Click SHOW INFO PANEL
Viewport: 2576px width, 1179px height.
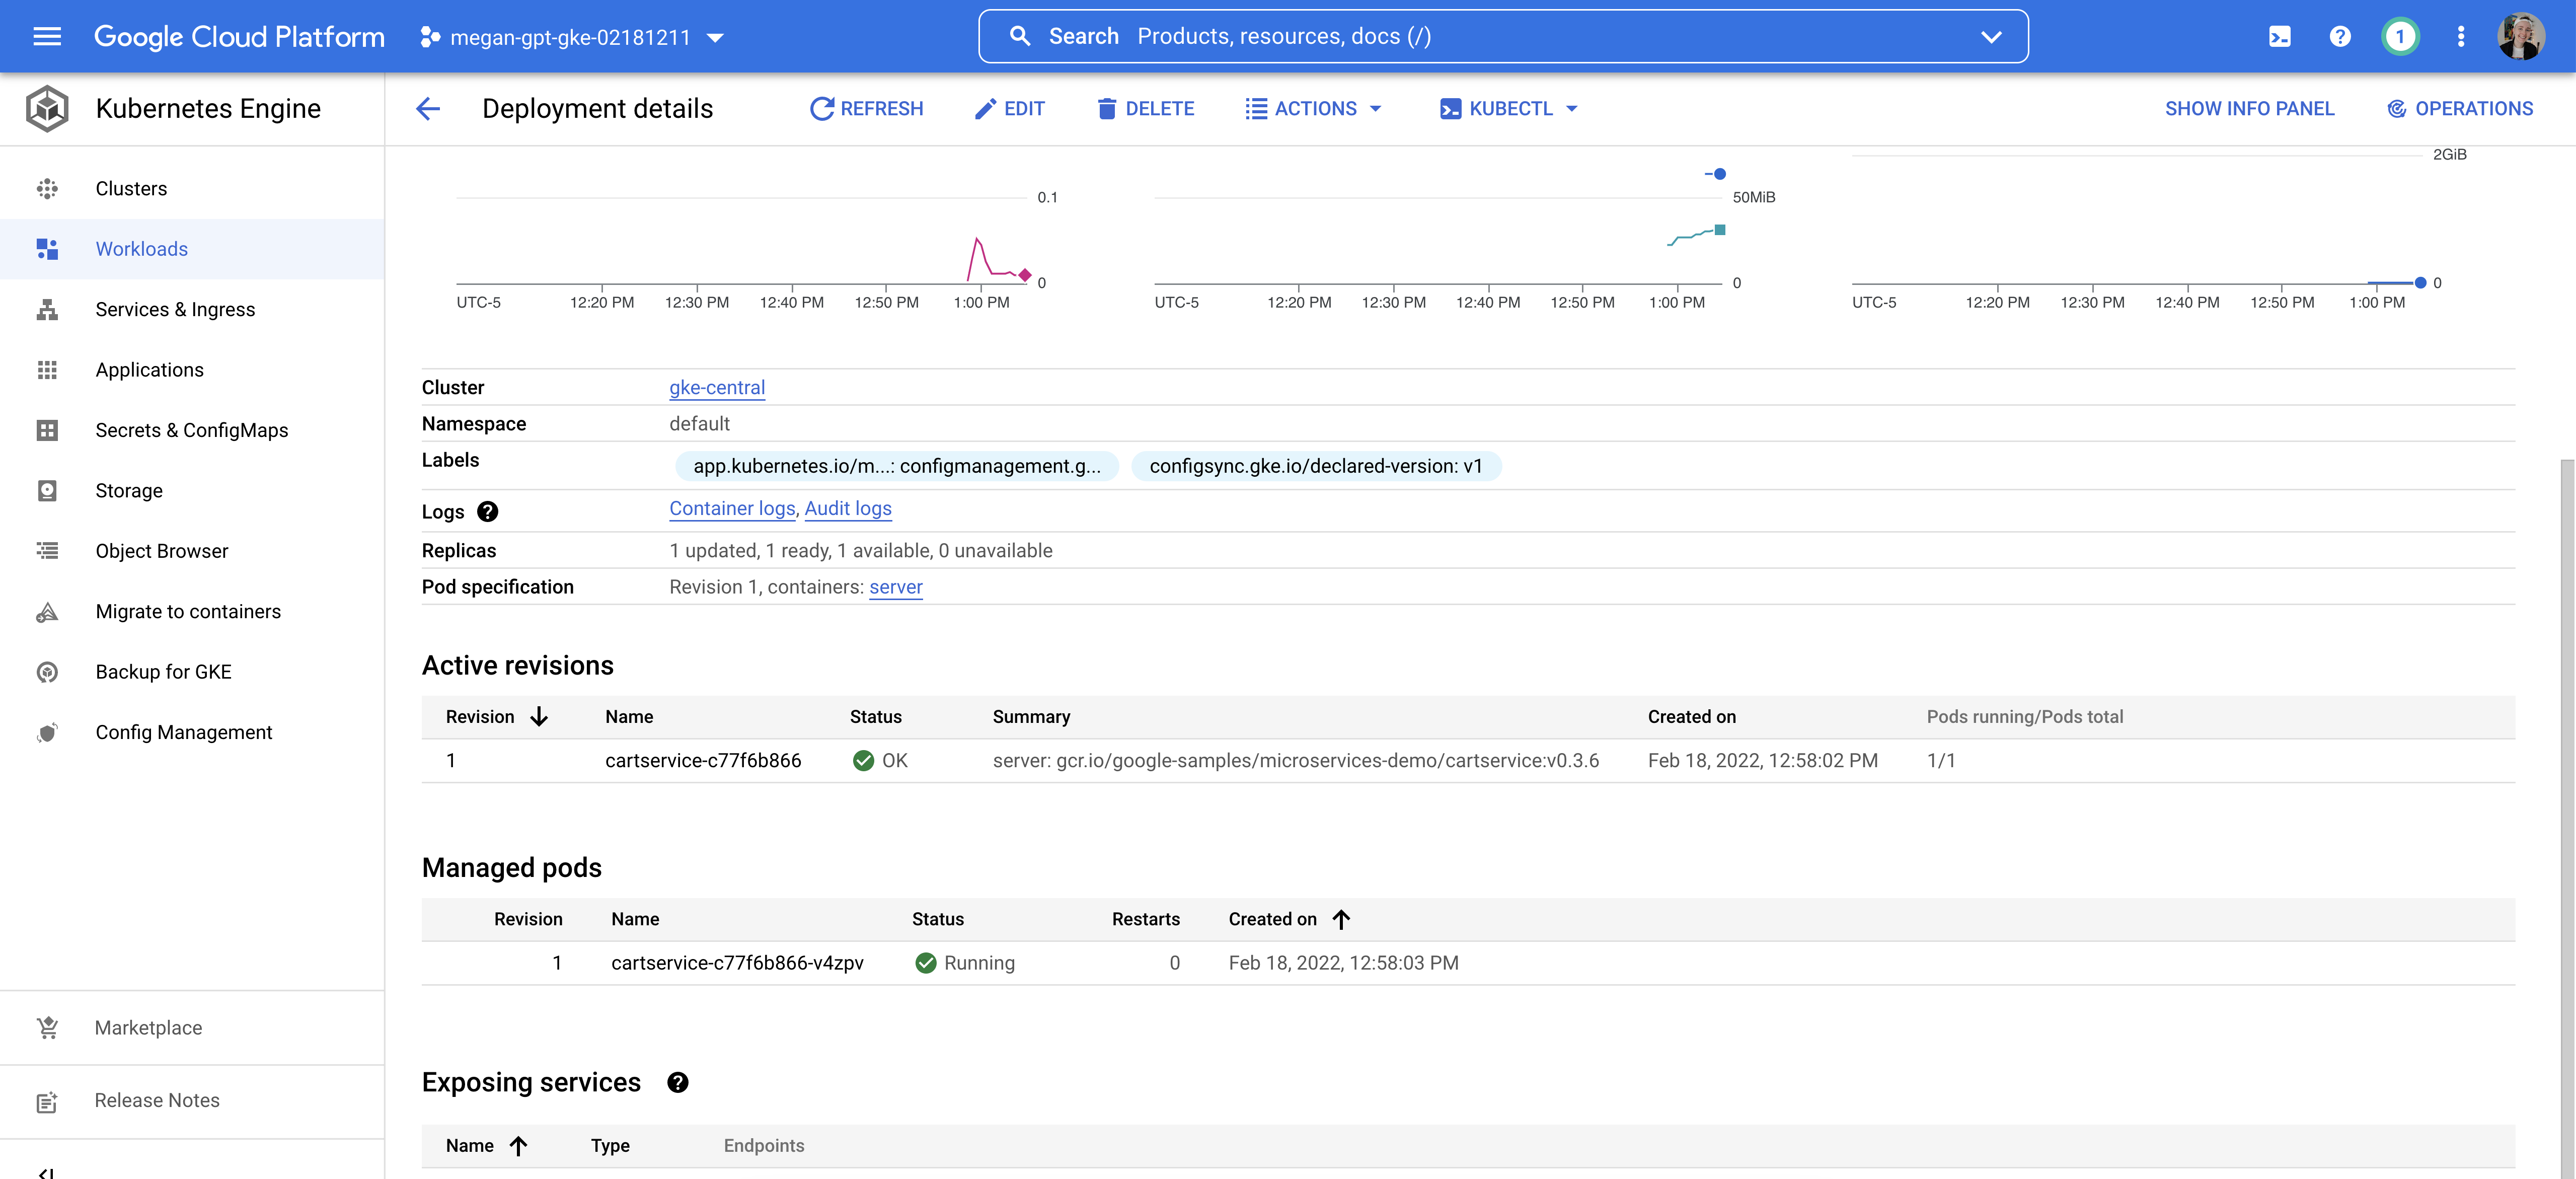(2249, 108)
